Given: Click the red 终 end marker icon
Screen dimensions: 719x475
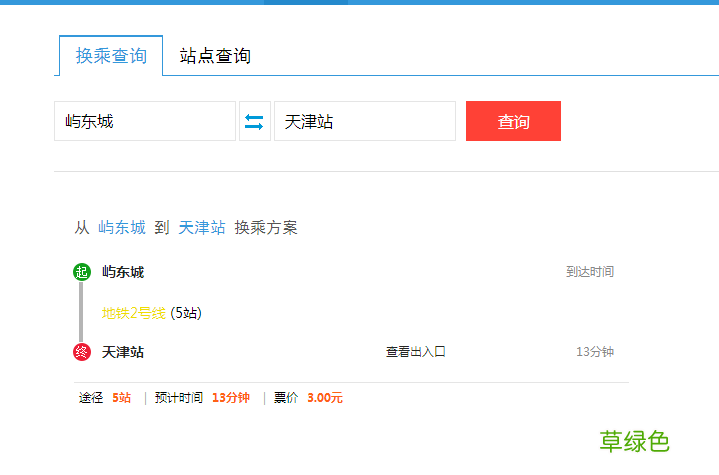Looking at the screenshot, I should click(x=81, y=352).
